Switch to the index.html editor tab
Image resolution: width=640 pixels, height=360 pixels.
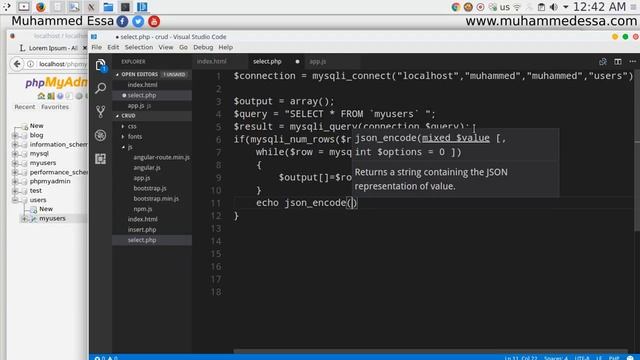pyautogui.click(x=220, y=62)
